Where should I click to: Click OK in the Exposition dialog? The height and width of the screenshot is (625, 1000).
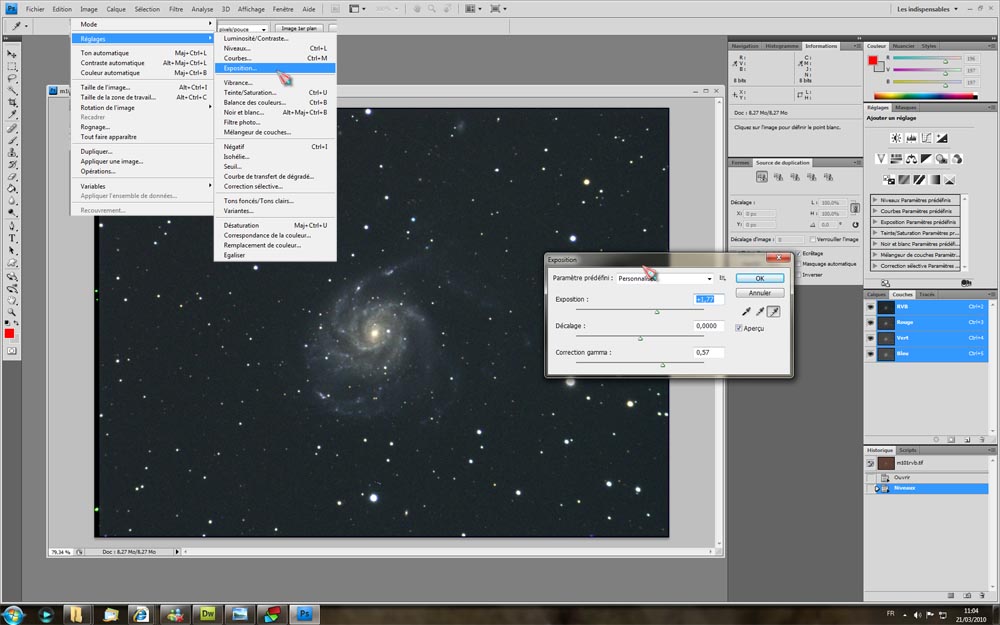(759, 278)
